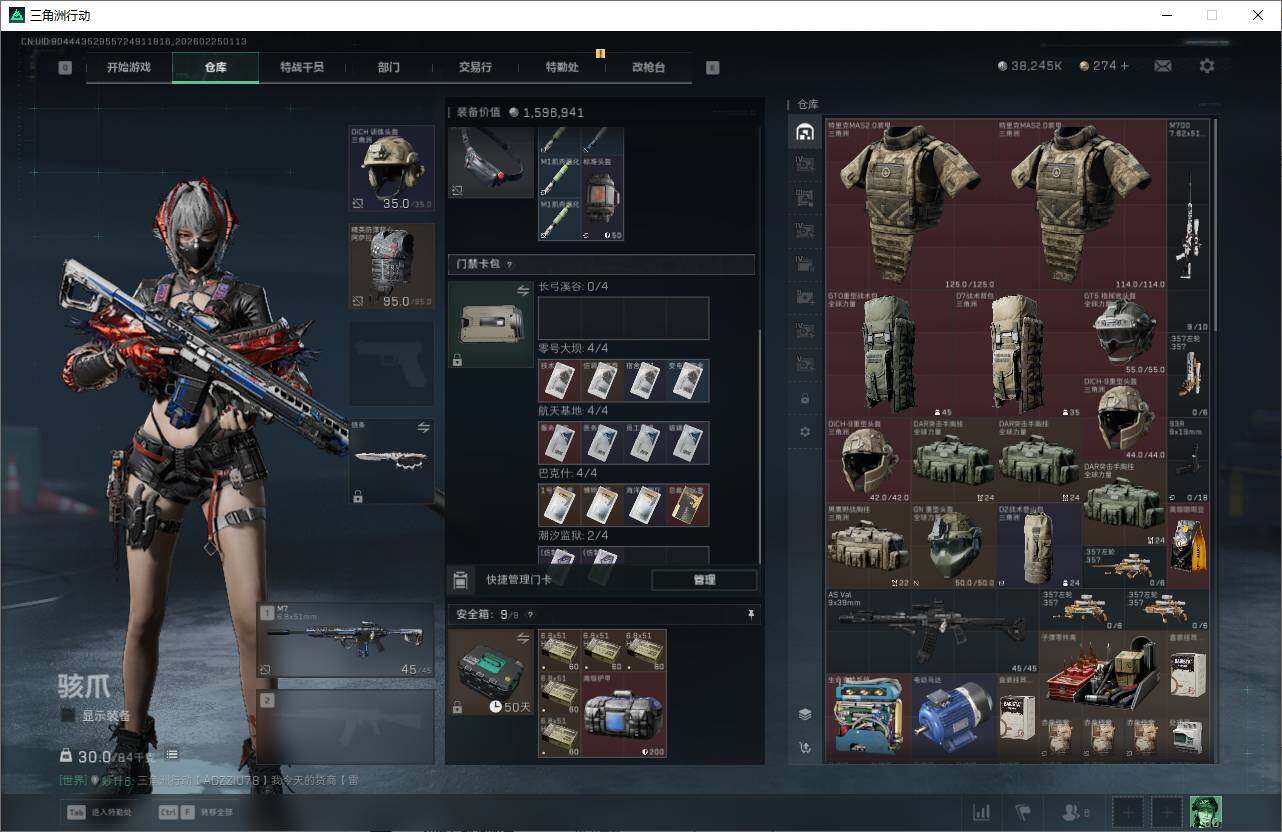Click the swap icon on the knife slot
1282x832 pixels.
pyautogui.click(x=423, y=427)
